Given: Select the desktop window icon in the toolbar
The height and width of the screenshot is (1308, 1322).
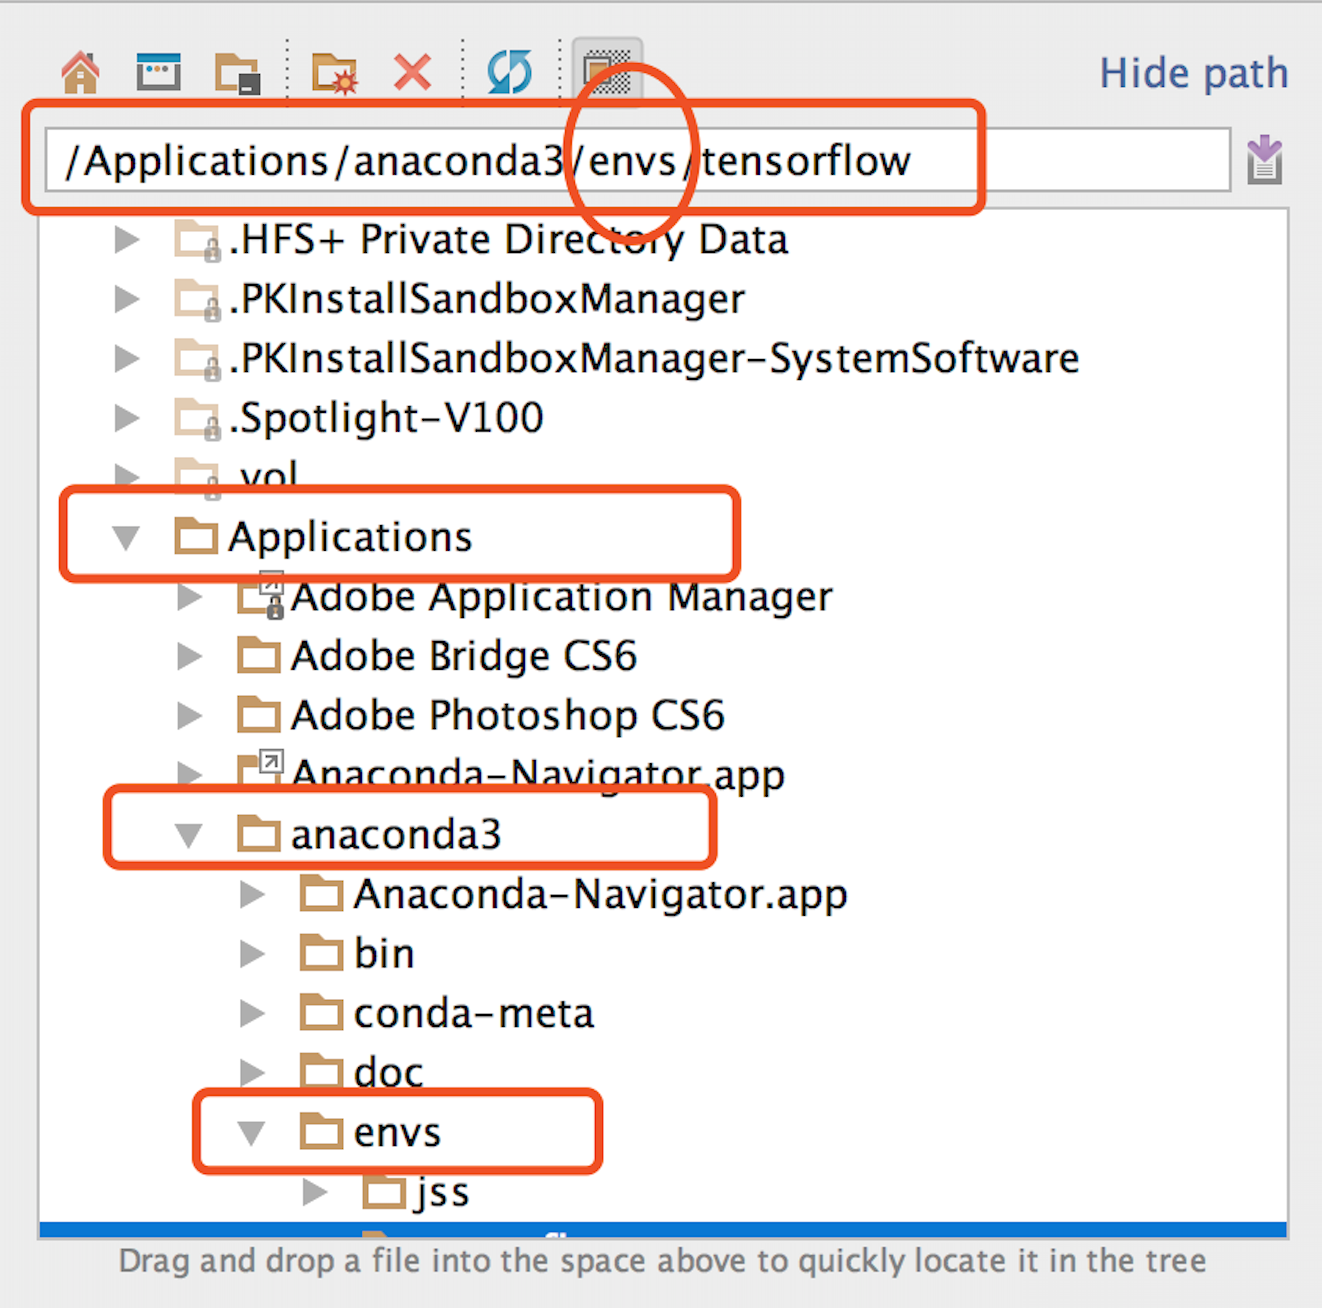Looking at the screenshot, I should coord(157,71).
